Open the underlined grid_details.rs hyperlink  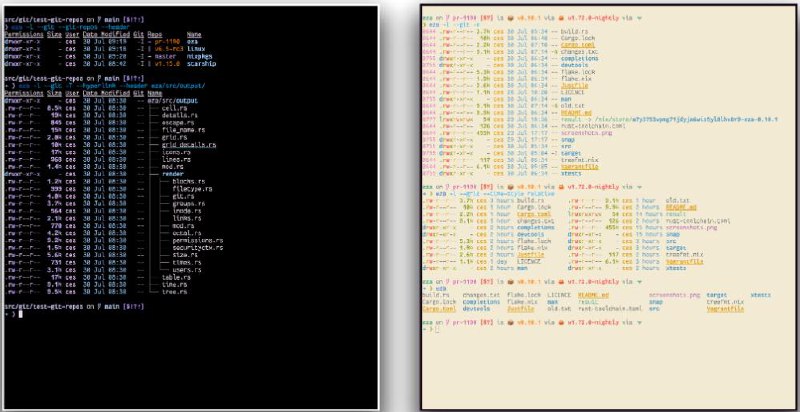(x=188, y=145)
